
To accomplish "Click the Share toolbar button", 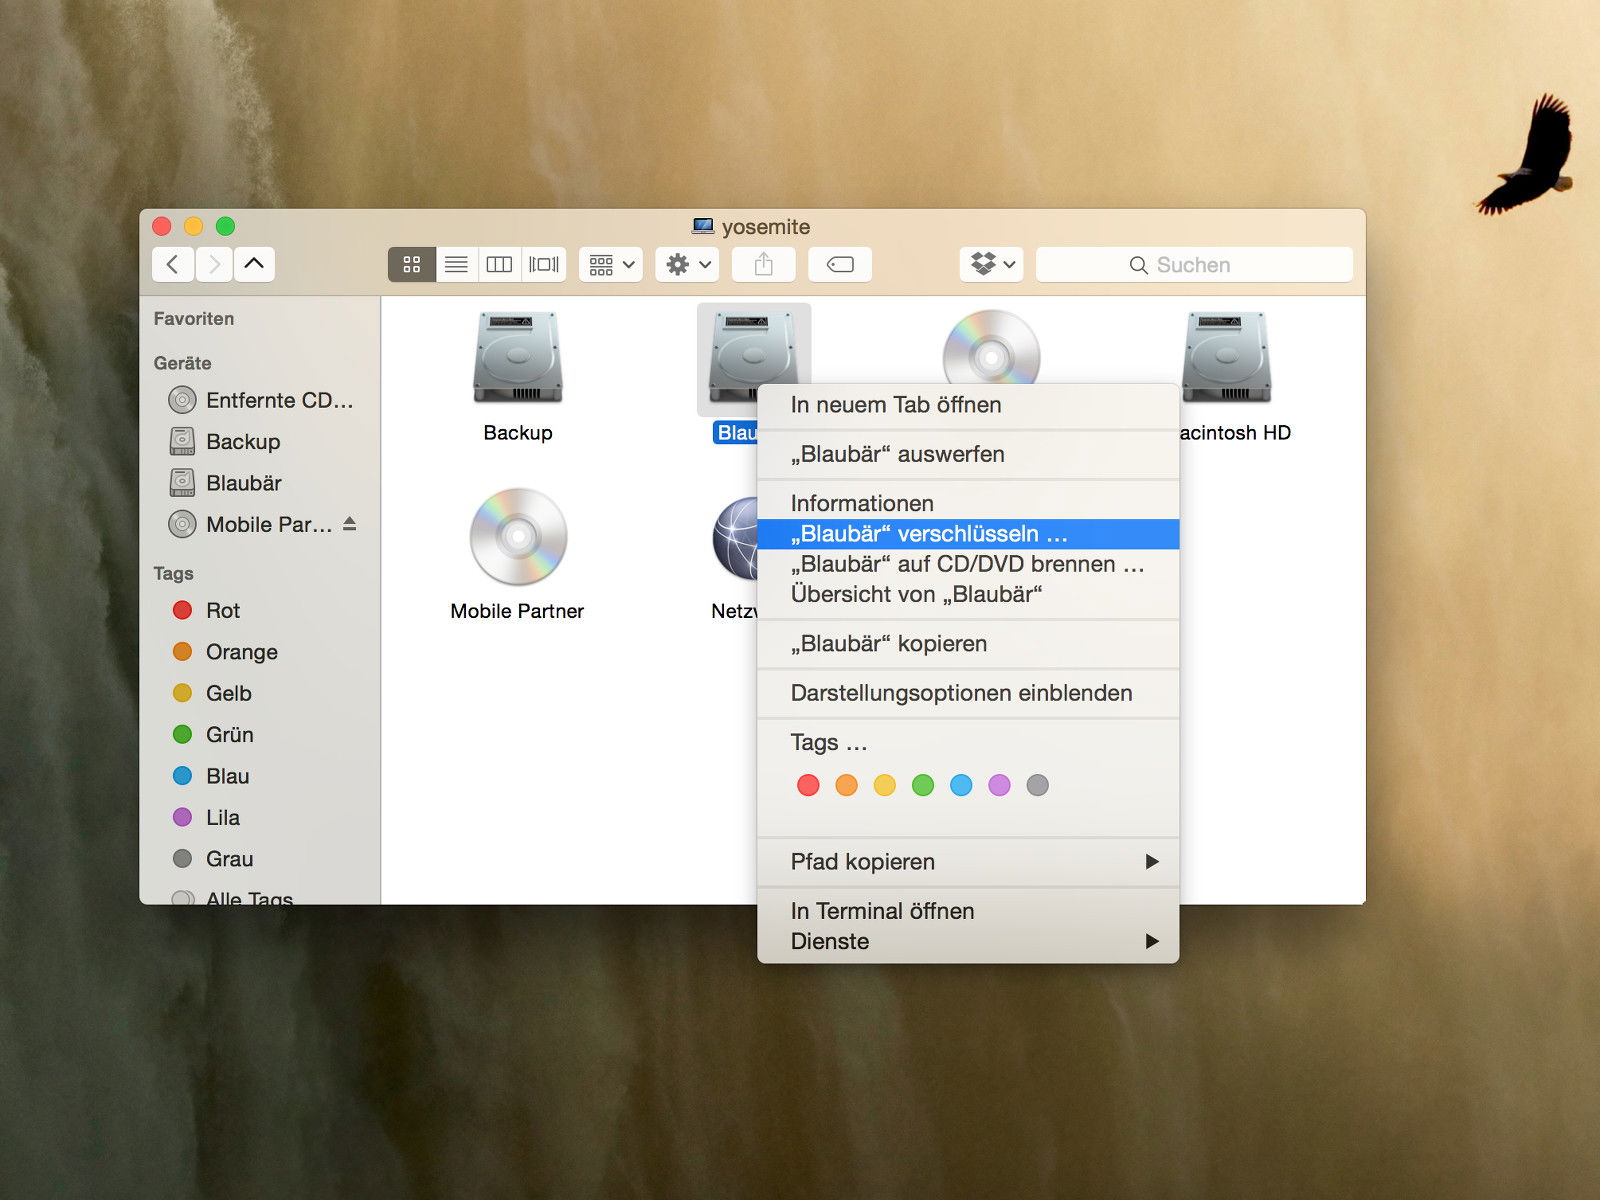I will pos(764,264).
